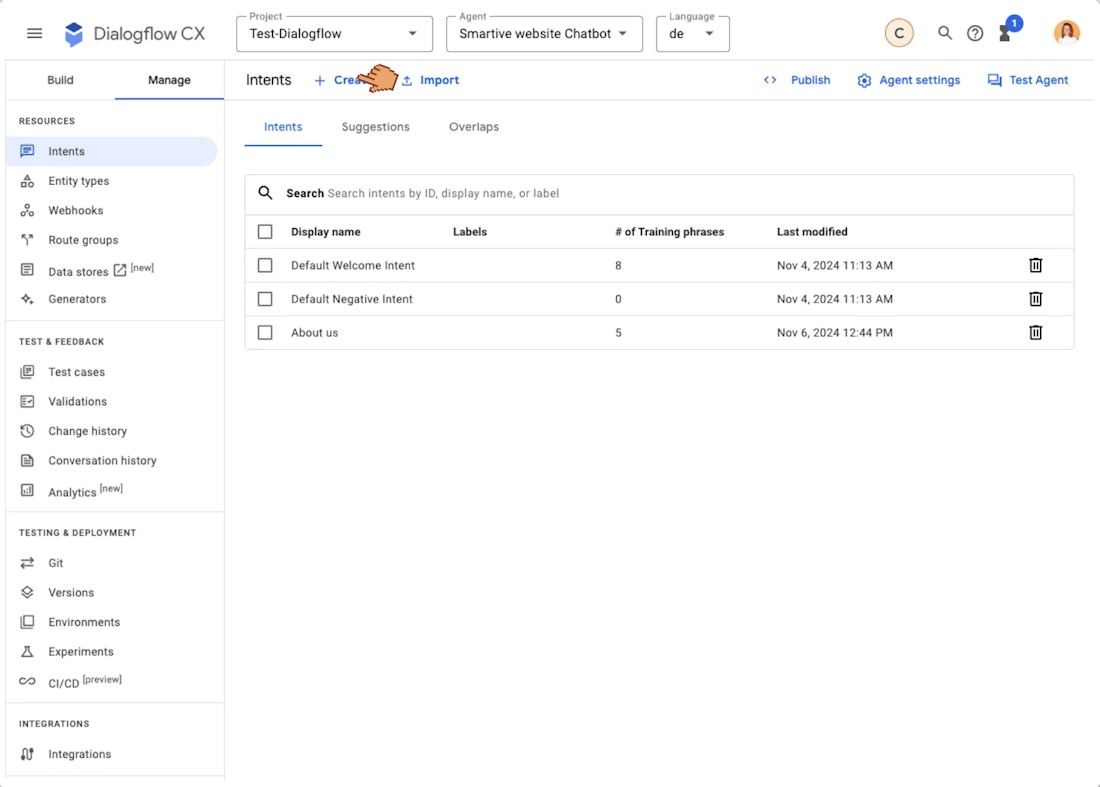
Task: Delete the Default Negative Intent row
Action: pos(1035,299)
